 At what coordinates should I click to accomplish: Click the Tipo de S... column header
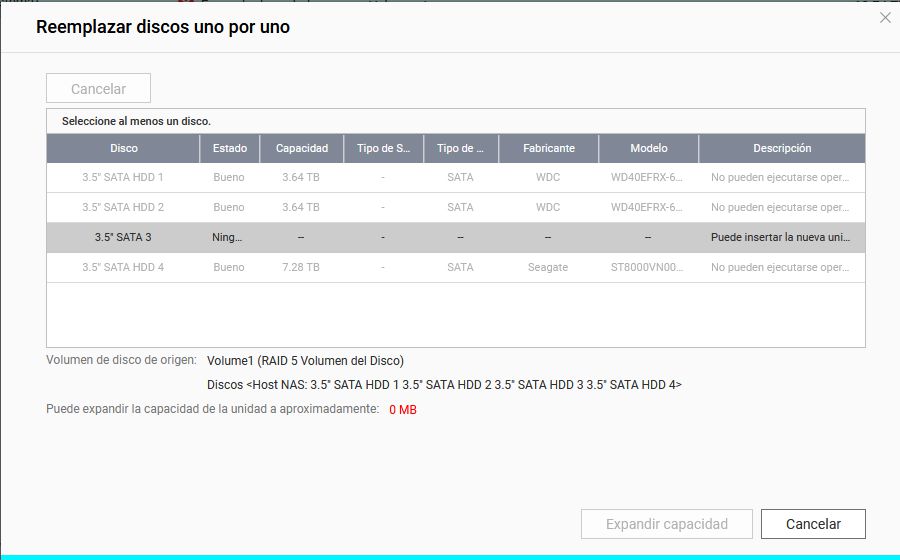tap(383, 148)
